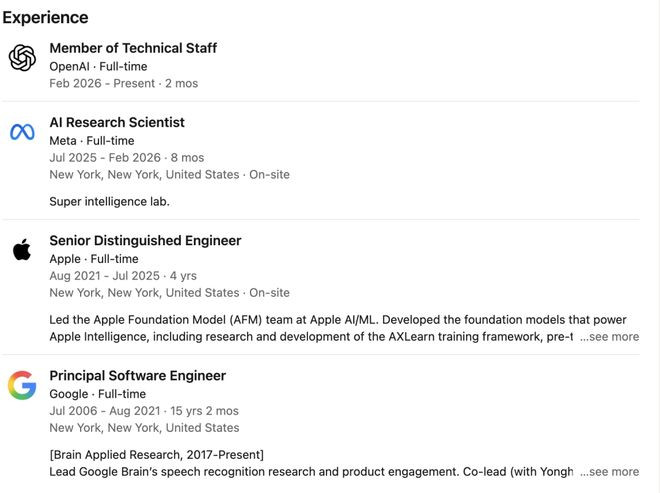
Task: Click the Apple · Full-time company text
Action: point(94,259)
